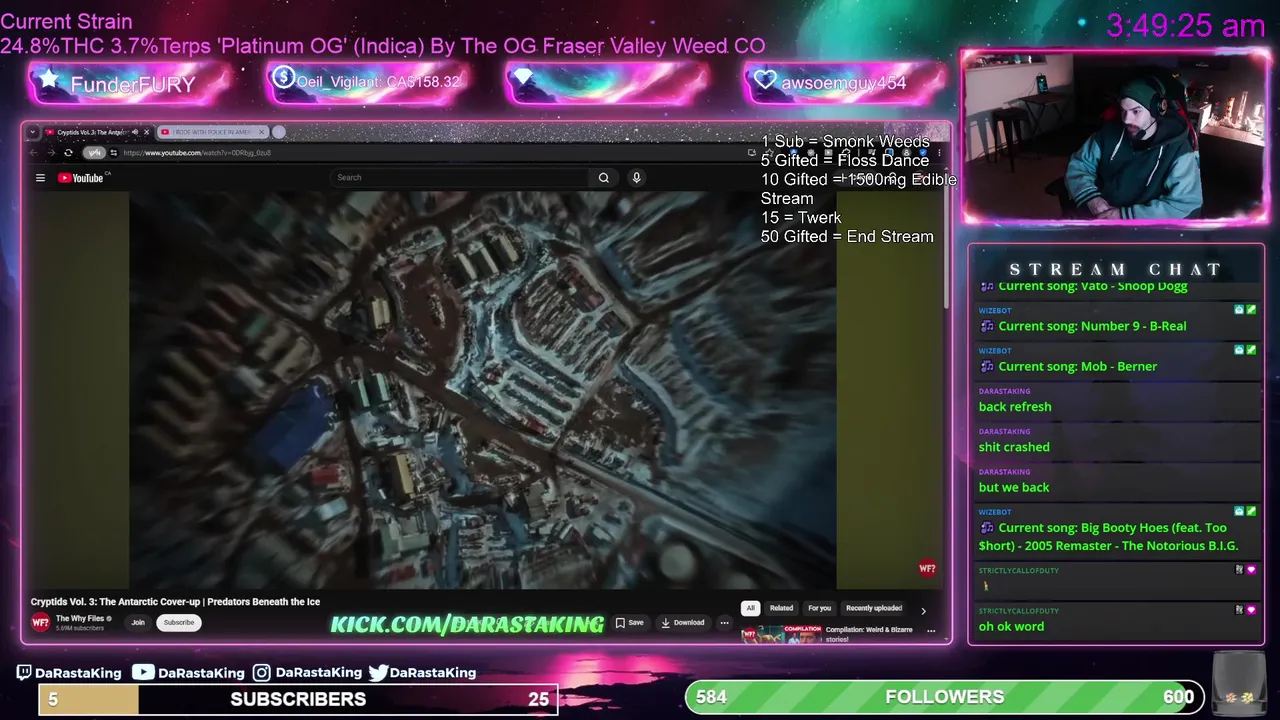
Task: Select the For you filter chip
Action: pos(819,608)
